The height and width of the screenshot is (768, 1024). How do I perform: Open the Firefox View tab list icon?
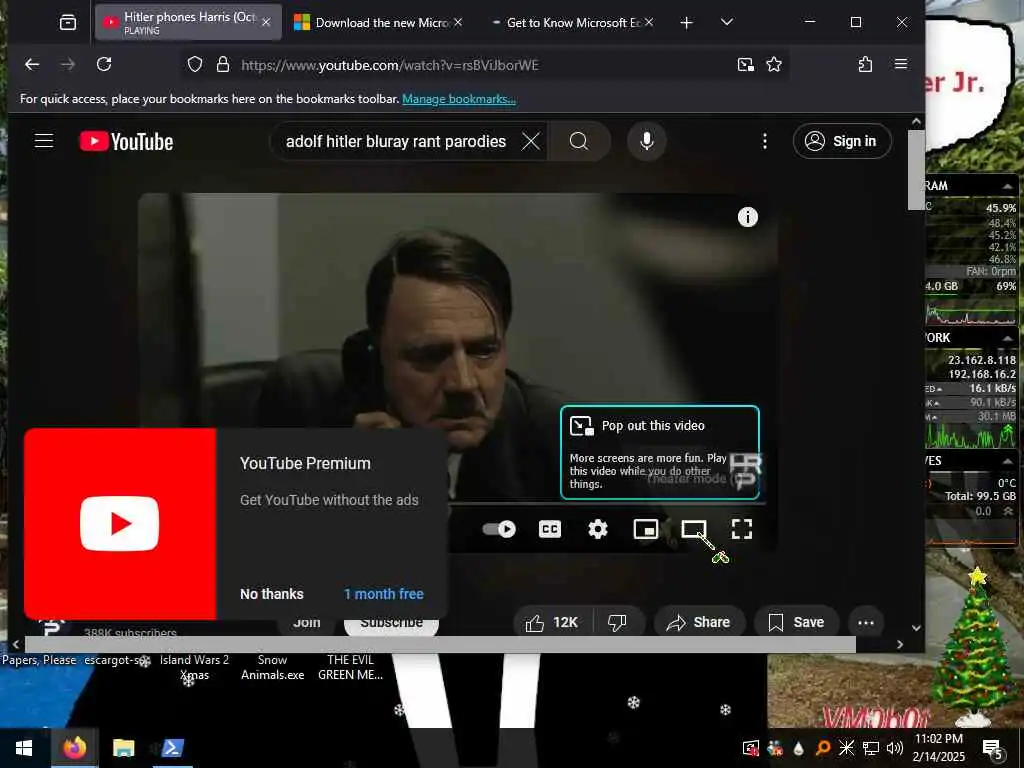point(68,23)
